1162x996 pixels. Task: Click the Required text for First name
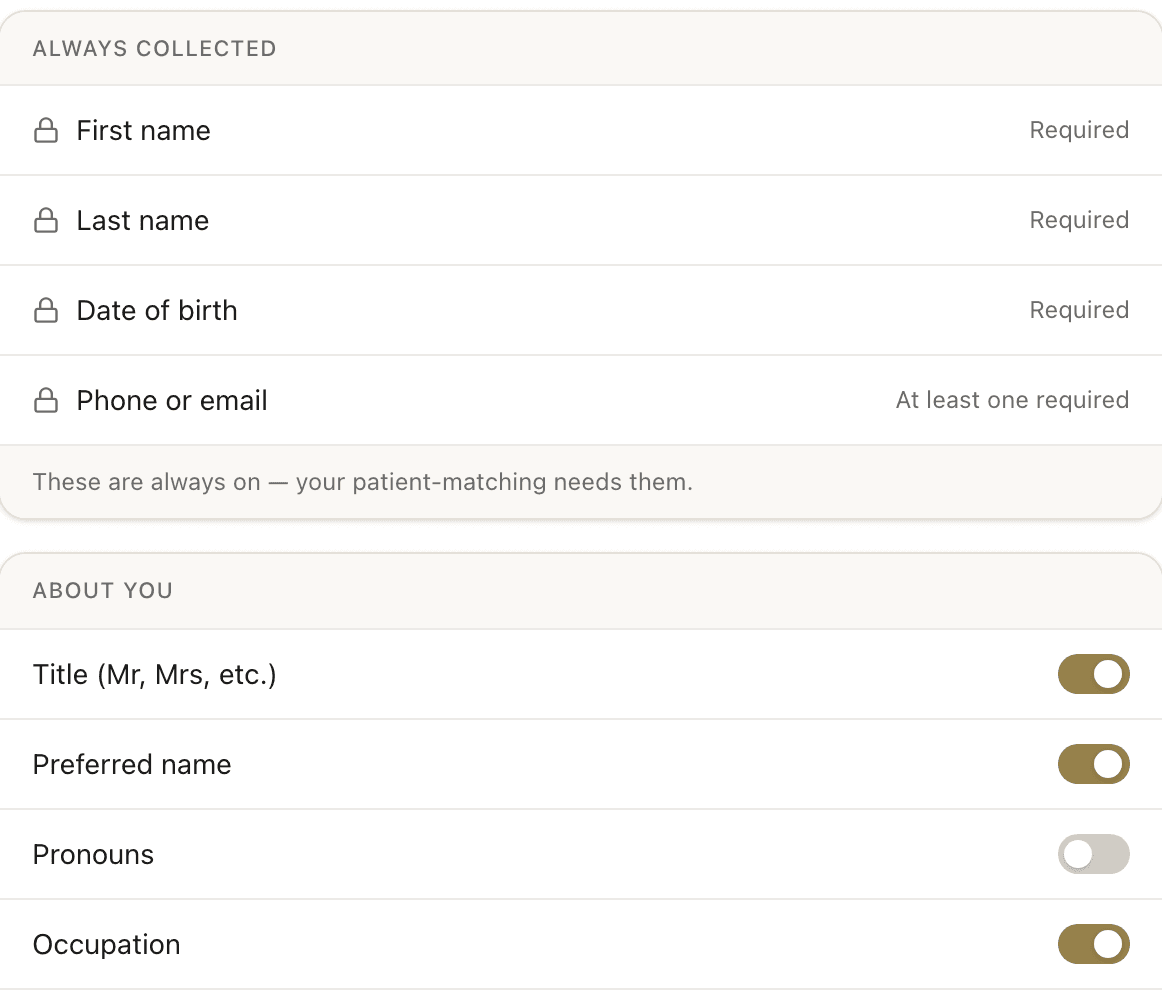pyautogui.click(x=1079, y=130)
